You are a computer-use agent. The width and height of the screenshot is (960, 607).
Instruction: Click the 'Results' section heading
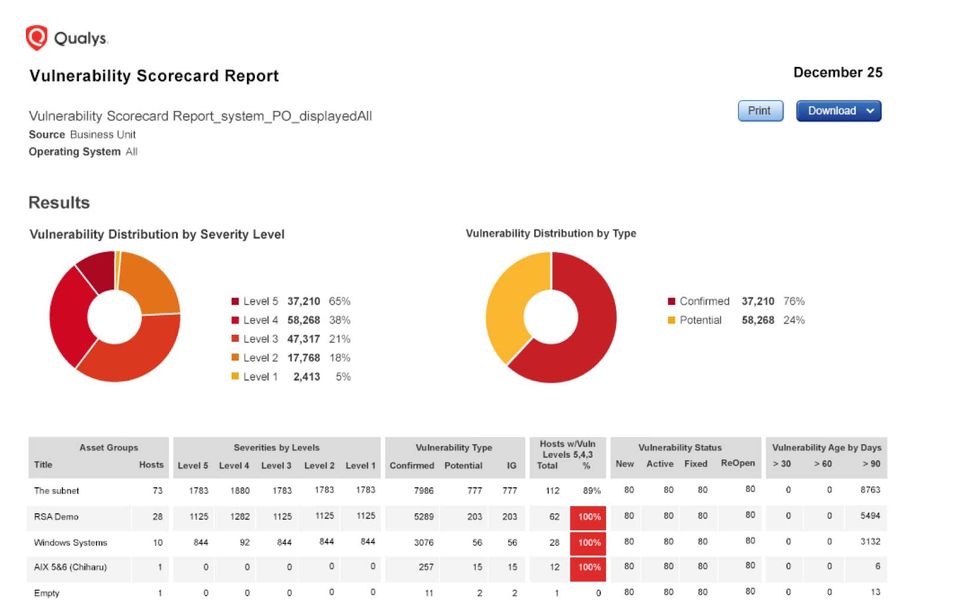pyautogui.click(x=59, y=203)
